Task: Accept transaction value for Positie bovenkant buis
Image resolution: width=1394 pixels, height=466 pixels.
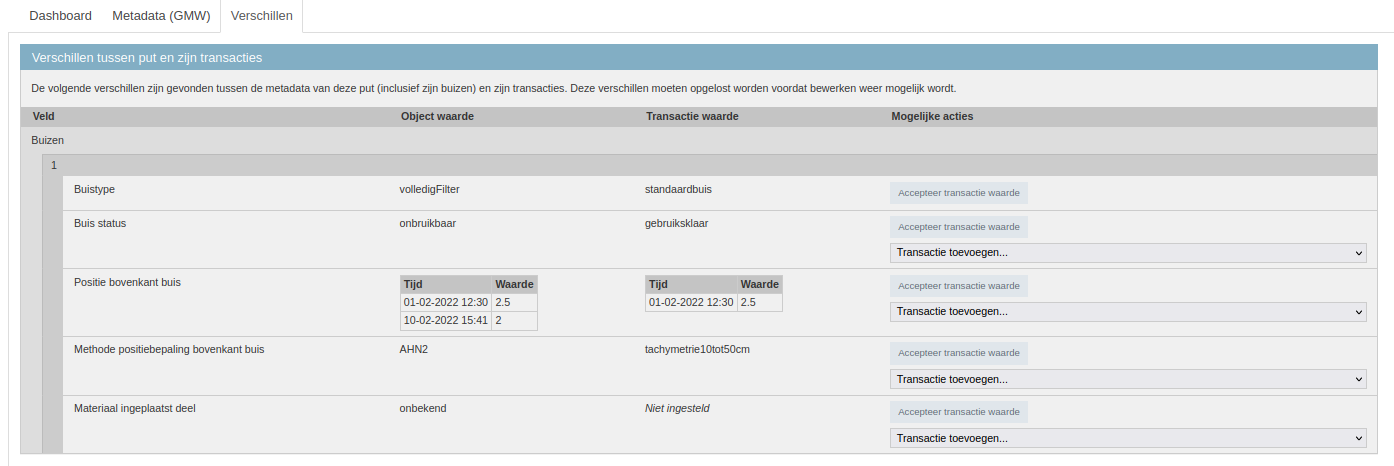Action: pyautogui.click(x=958, y=286)
